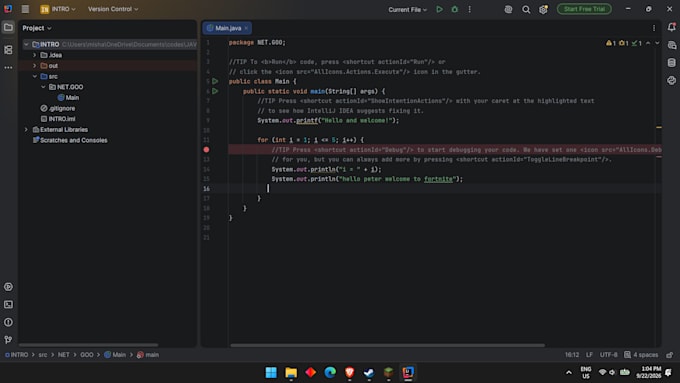This screenshot has height=383, width=680.
Task: Click the Project panel horizontal scrollbar
Action: click(x=88, y=345)
